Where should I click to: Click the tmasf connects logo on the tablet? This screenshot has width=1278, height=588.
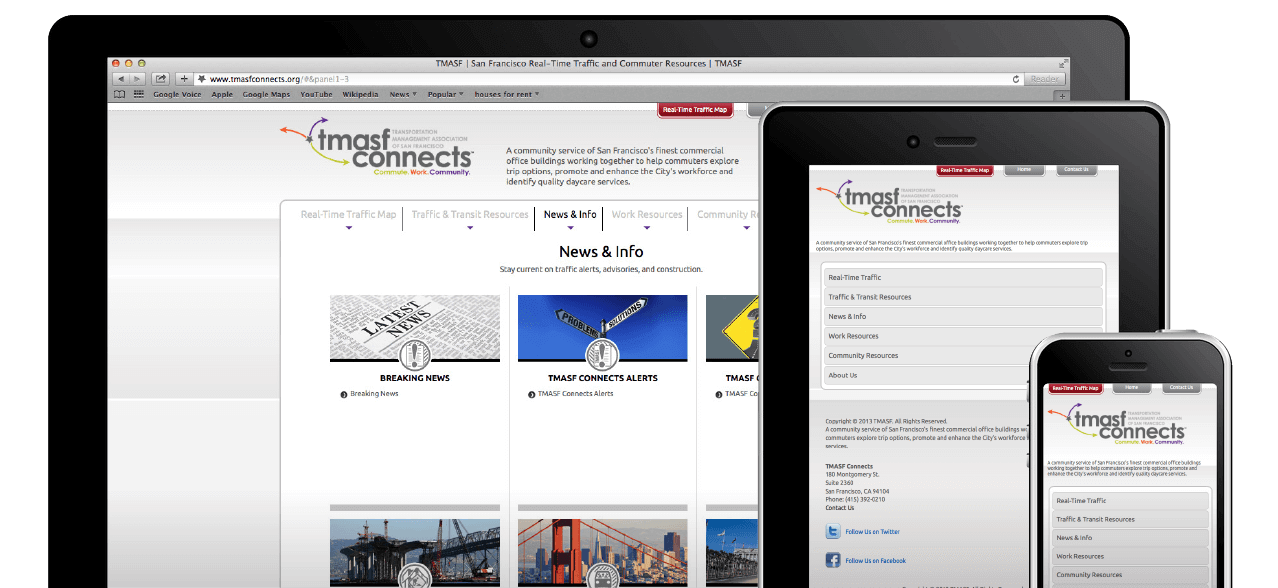point(889,202)
